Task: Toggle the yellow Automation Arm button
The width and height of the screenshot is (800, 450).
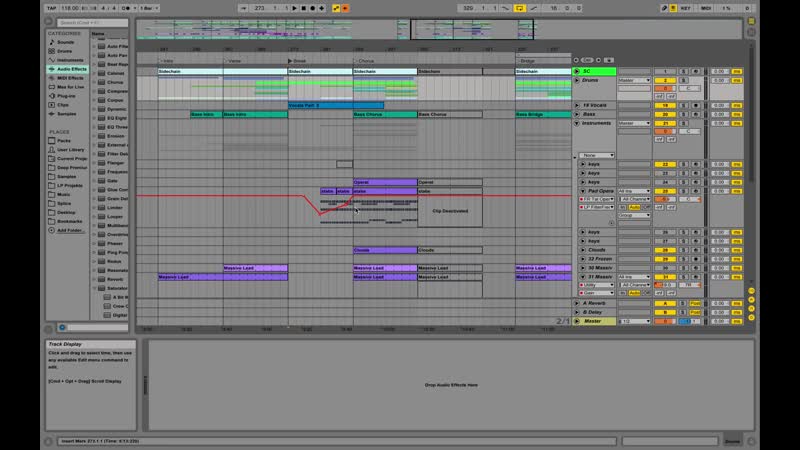Action: (x=336, y=8)
